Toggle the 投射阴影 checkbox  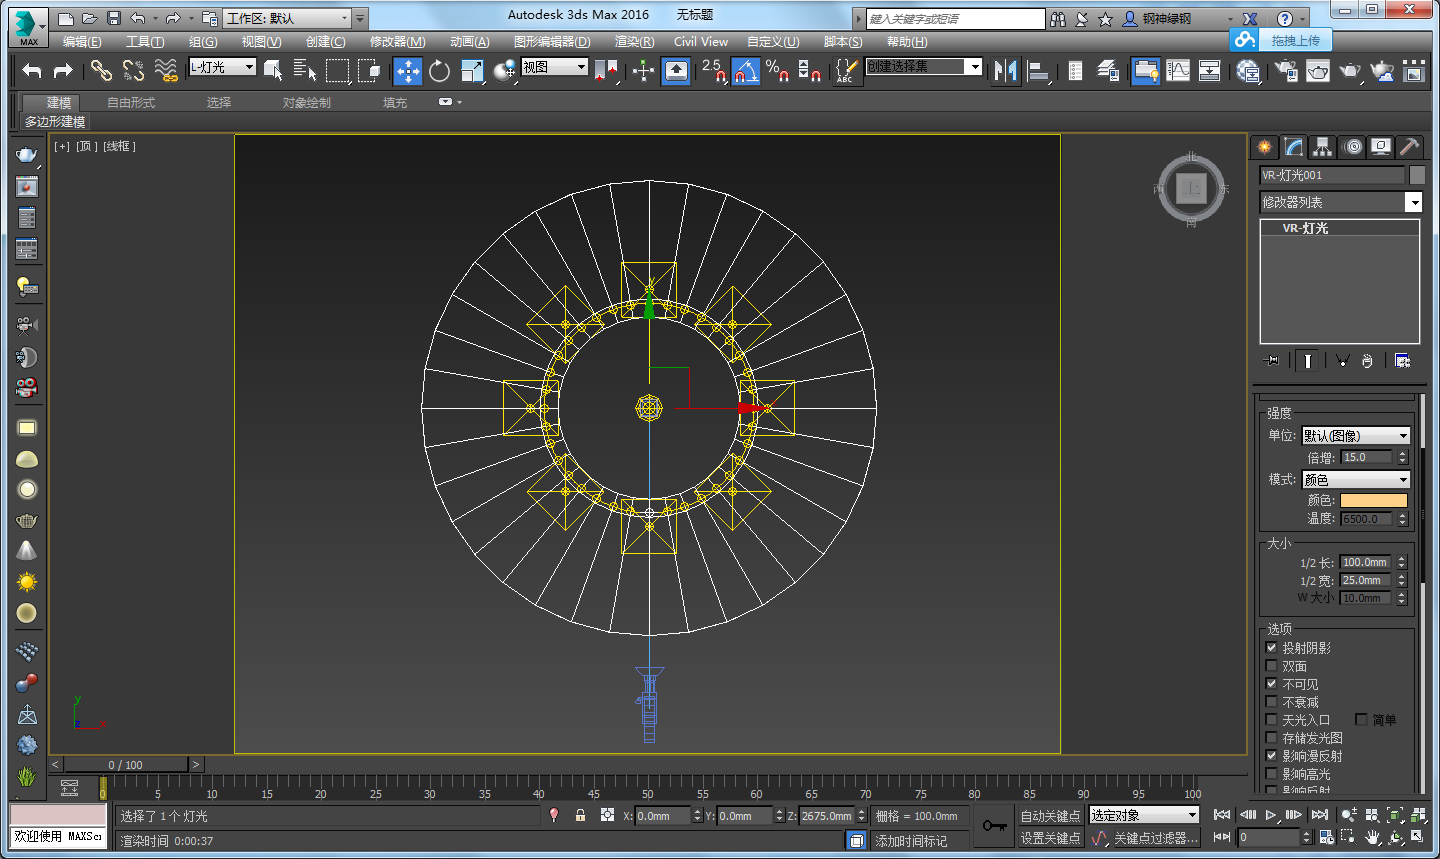(1272, 648)
